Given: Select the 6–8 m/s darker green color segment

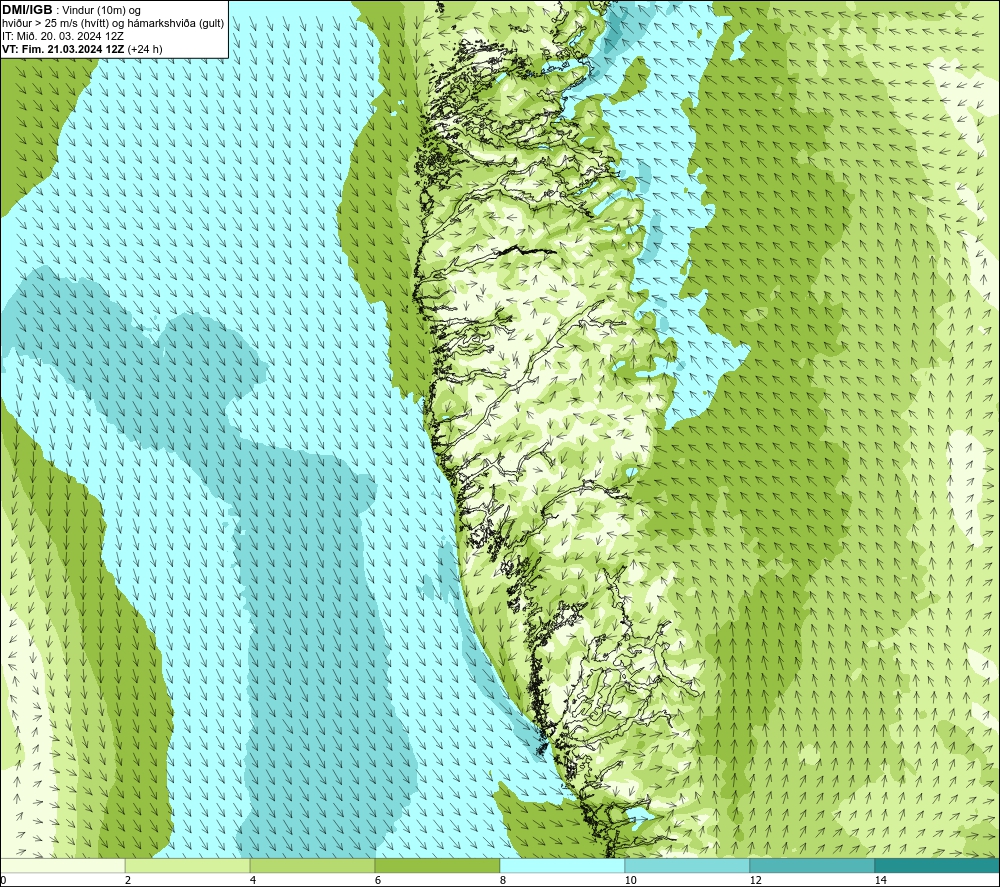Looking at the screenshot, I should click(x=438, y=865).
